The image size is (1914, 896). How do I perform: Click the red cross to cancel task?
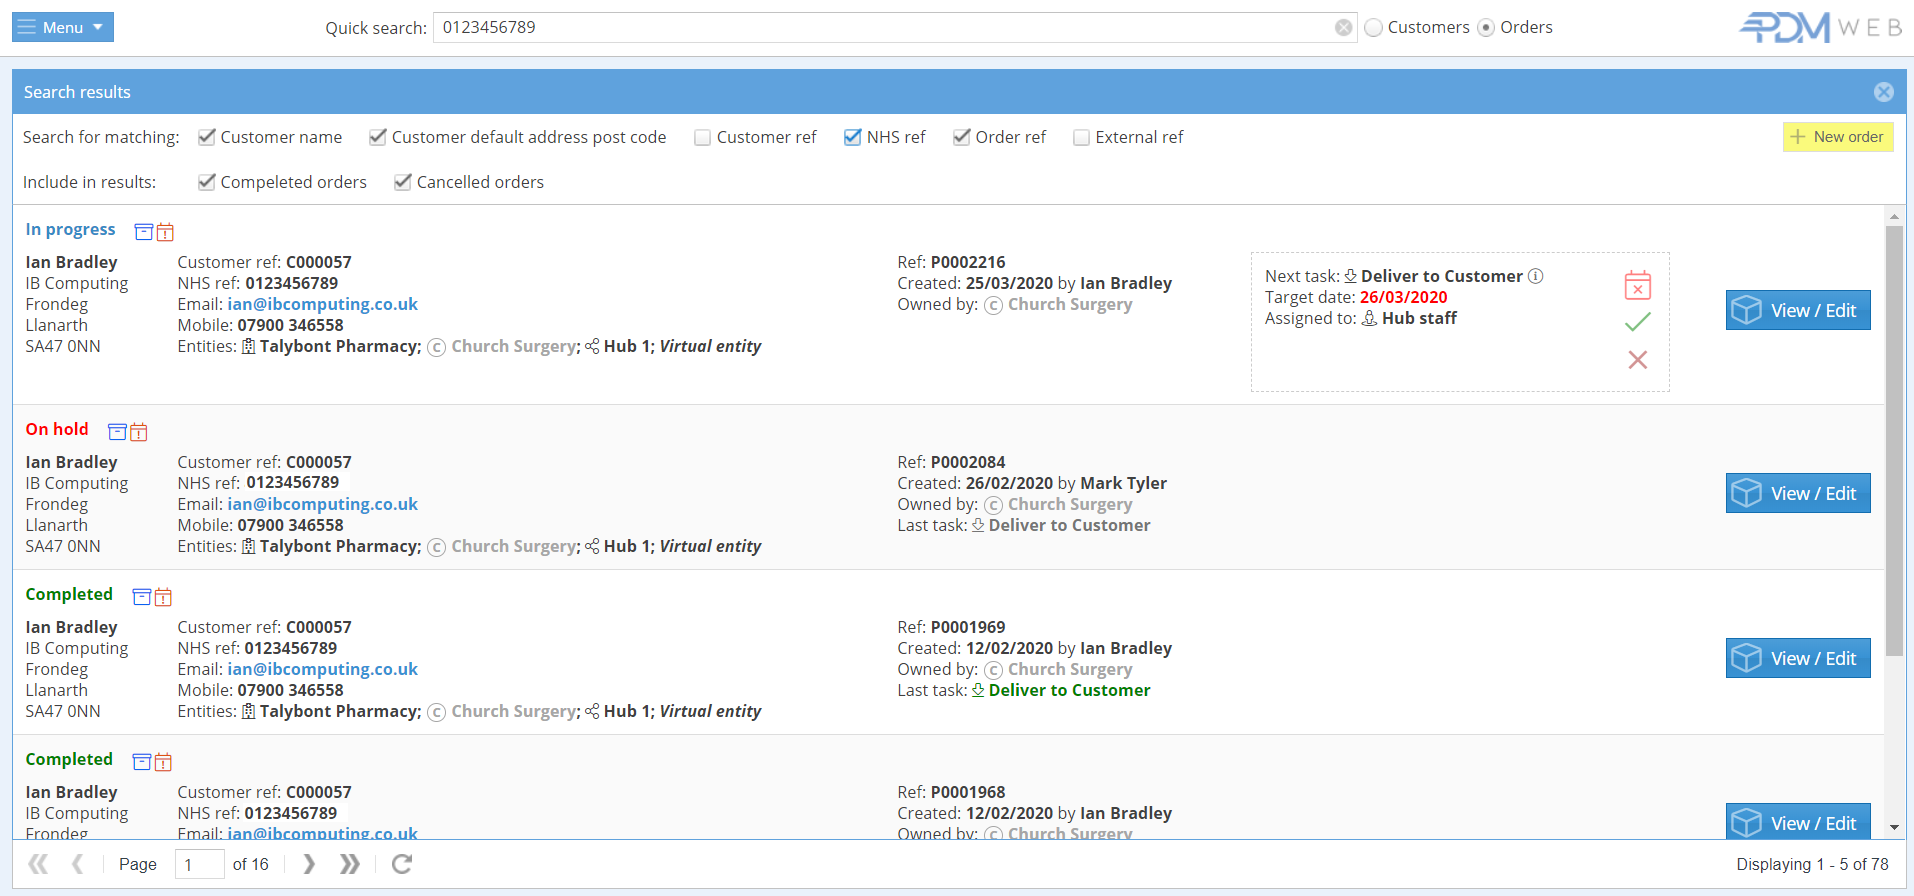[1637, 360]
